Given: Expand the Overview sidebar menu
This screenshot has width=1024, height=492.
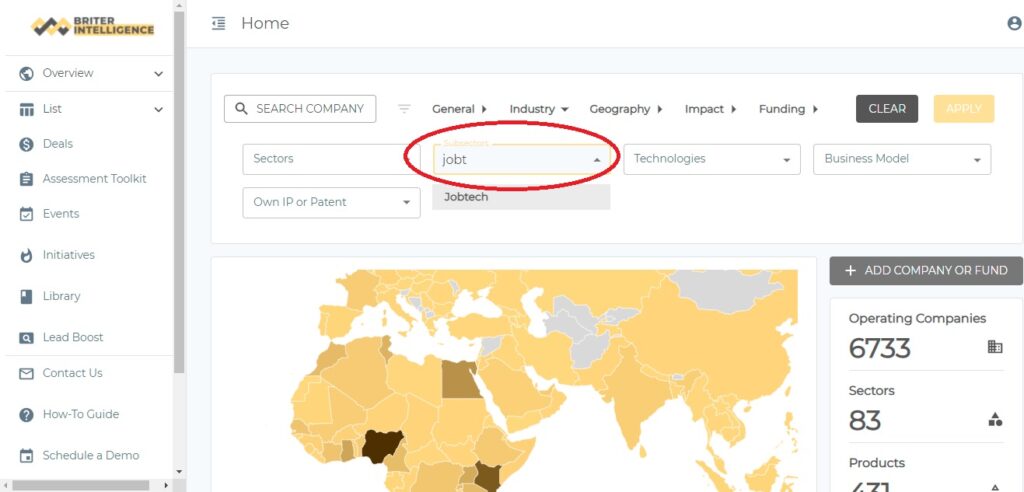Looking at the screenshot, I should click(x=158, y=73).
